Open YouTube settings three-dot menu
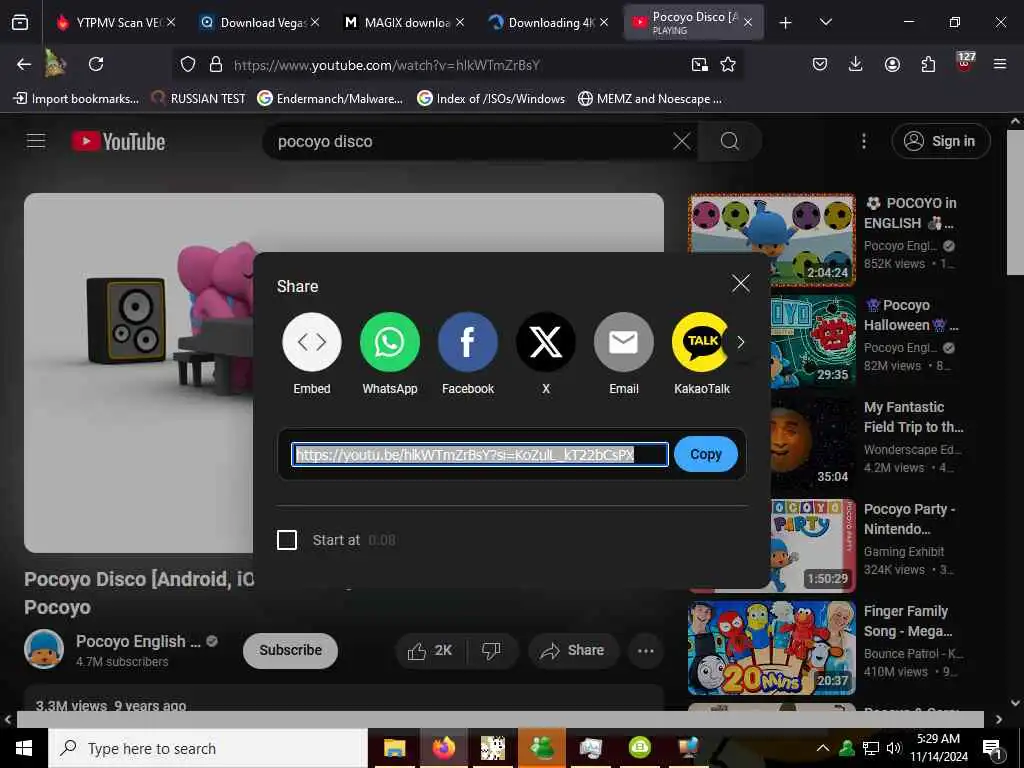This screenshot has width=1024, height=768. click(863, 141)
